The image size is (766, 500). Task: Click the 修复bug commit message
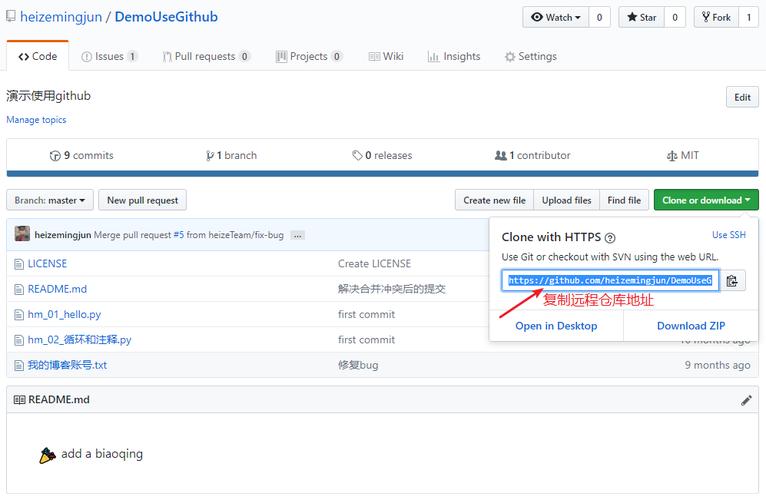click(x=358, y=366)
